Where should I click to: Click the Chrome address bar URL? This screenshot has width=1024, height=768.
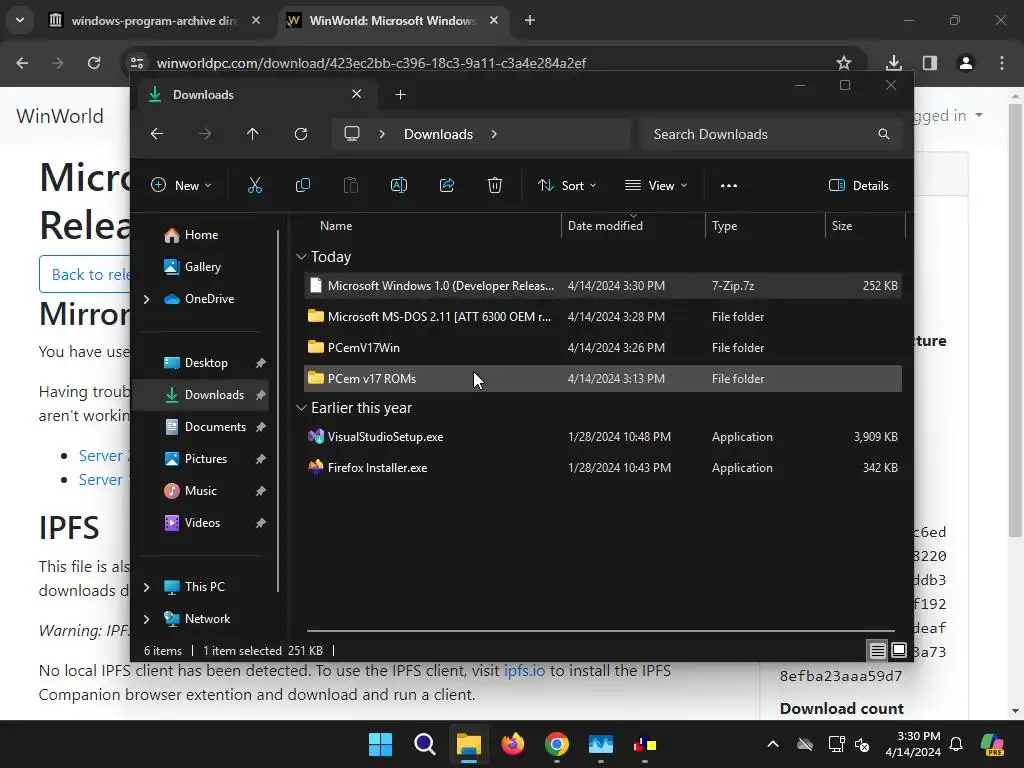[x=372, y=63]
